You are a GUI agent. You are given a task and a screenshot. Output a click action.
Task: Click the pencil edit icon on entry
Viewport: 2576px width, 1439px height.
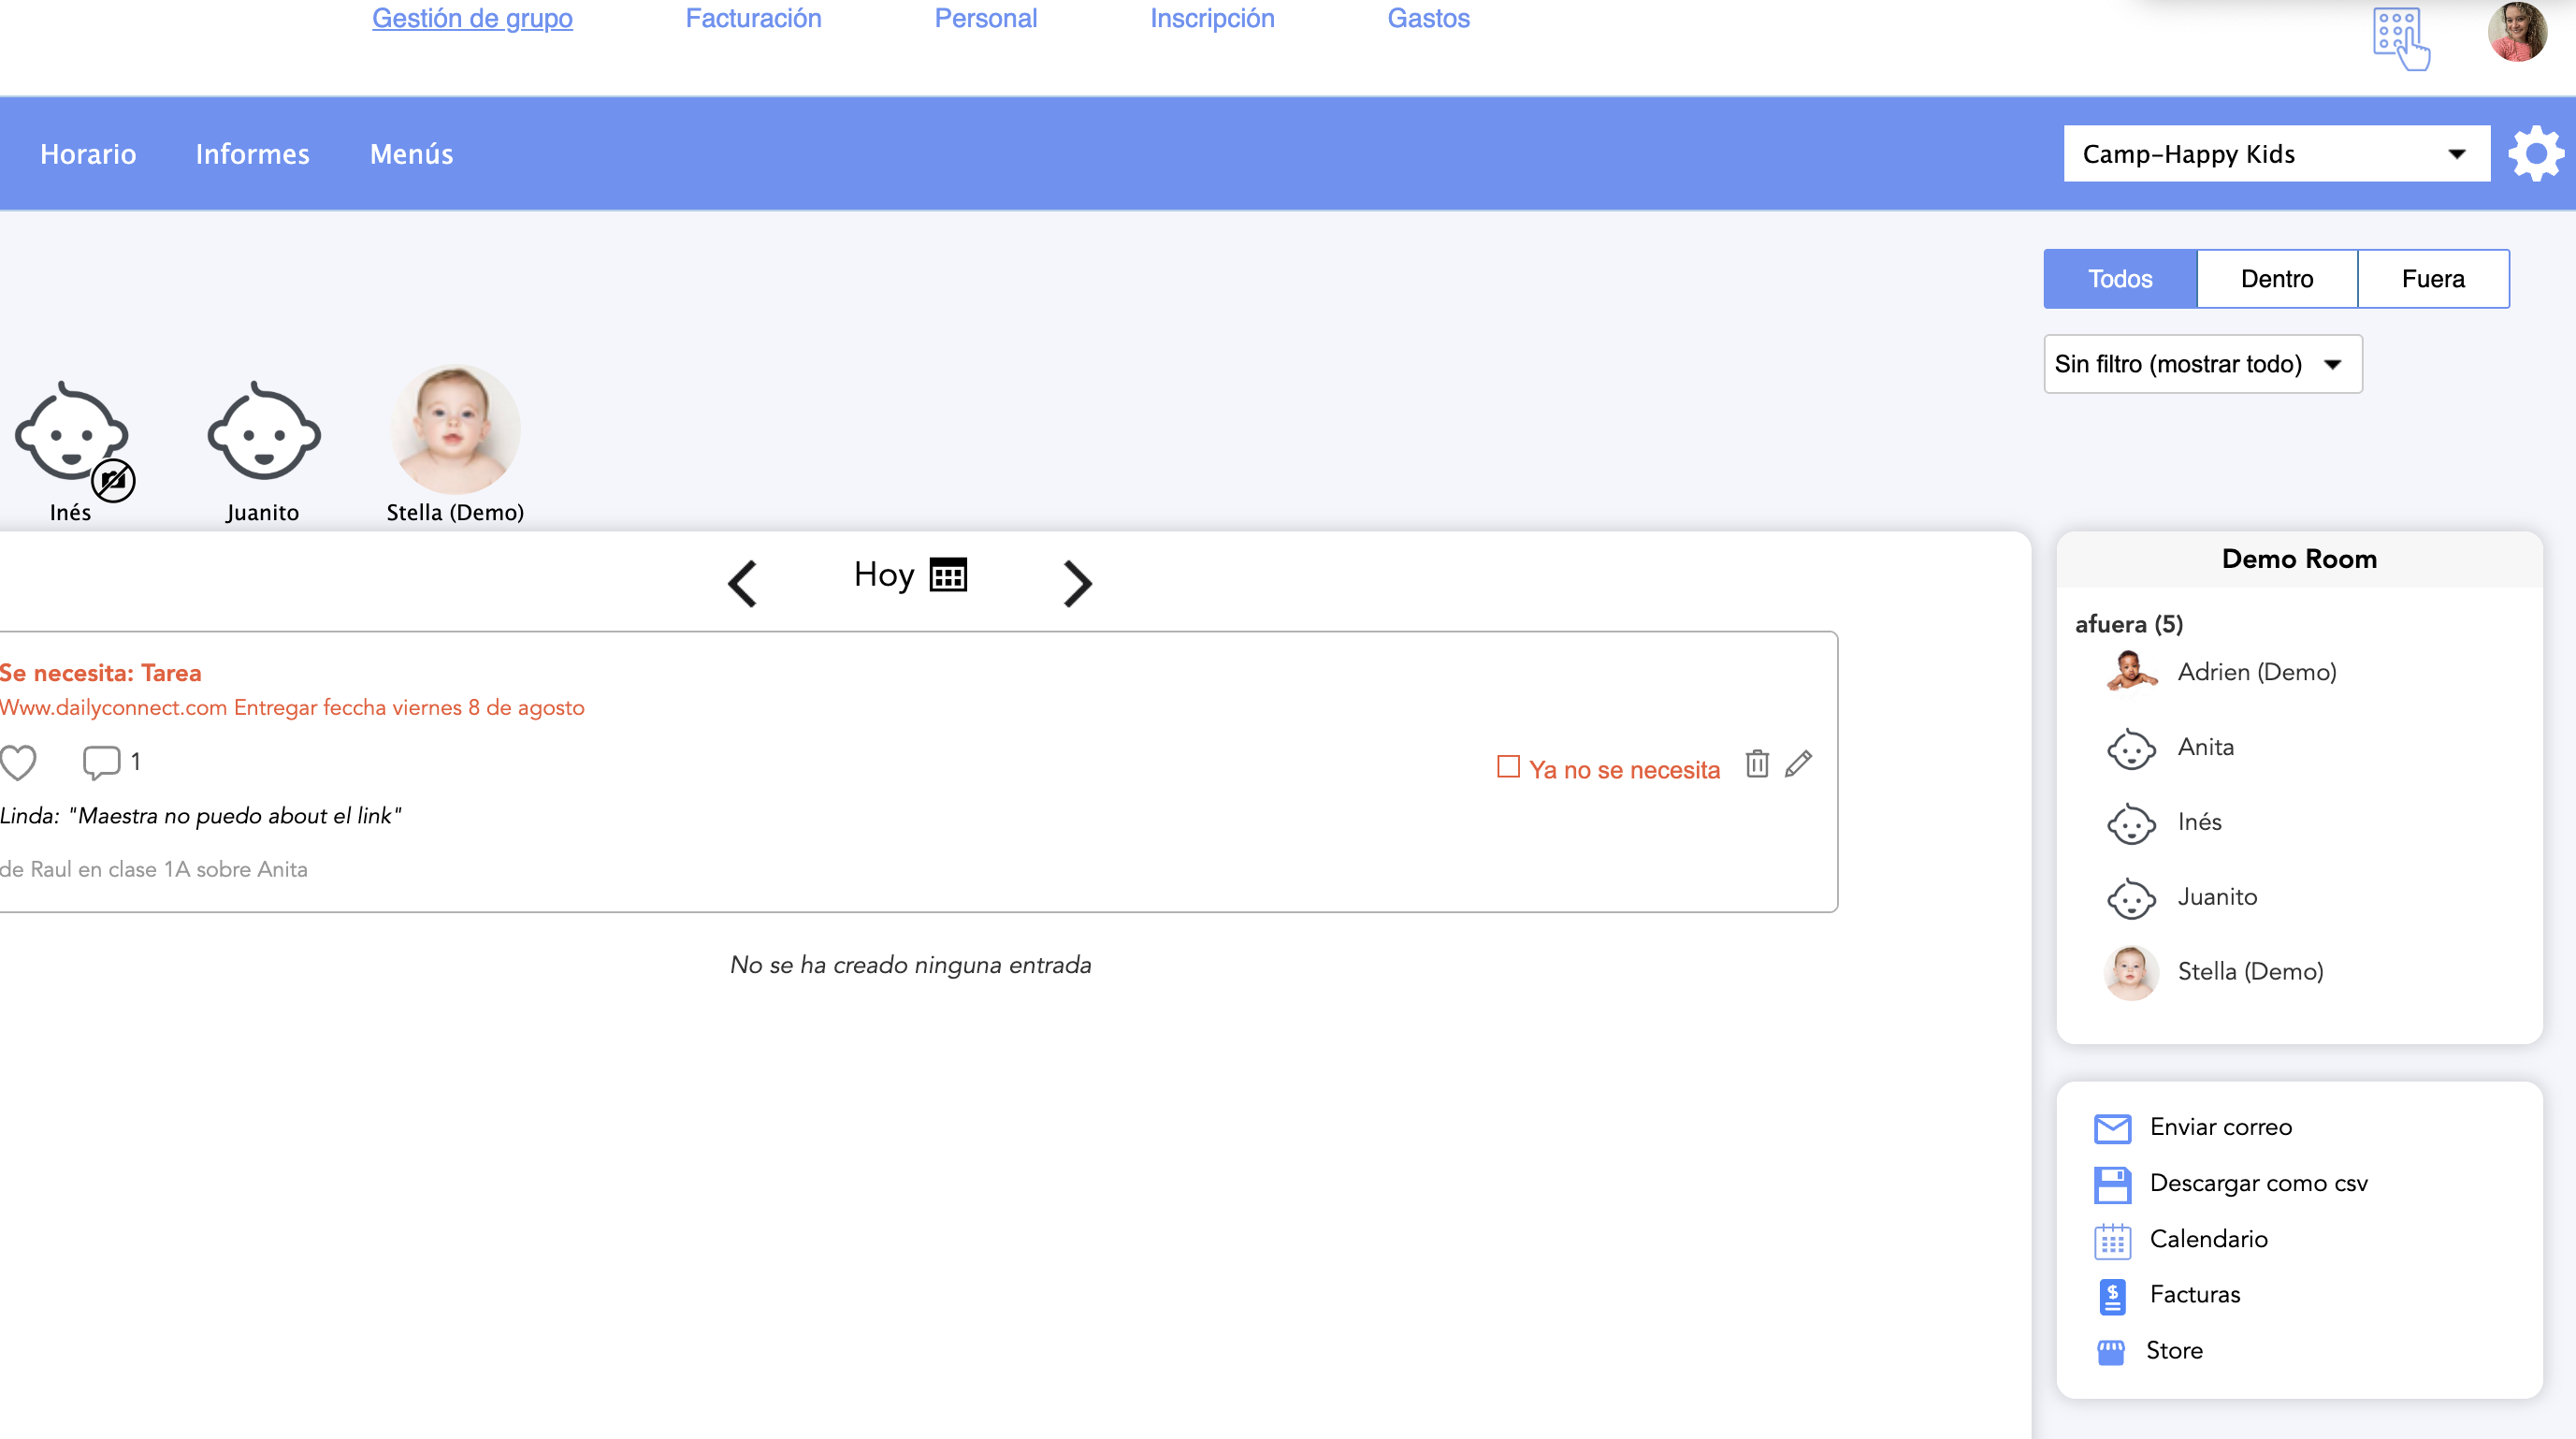1798,764
